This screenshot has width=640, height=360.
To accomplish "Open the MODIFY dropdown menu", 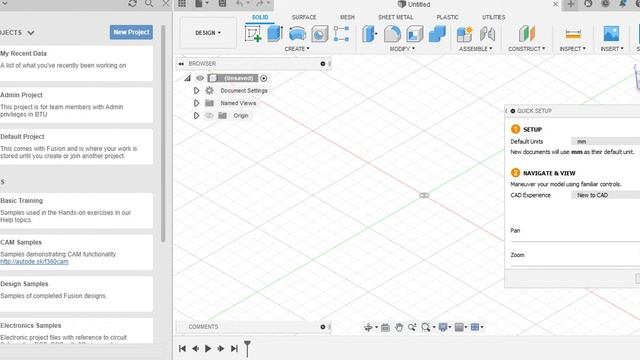I will coord(402,49).
